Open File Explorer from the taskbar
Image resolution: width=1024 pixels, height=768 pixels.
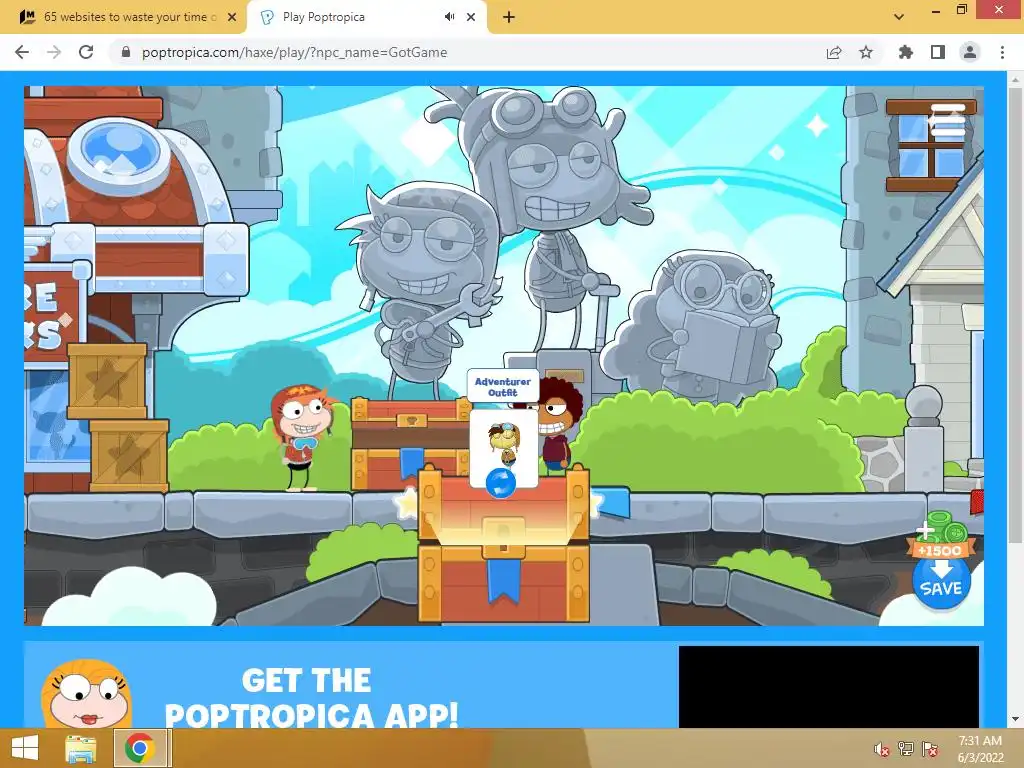pos(81,748)
